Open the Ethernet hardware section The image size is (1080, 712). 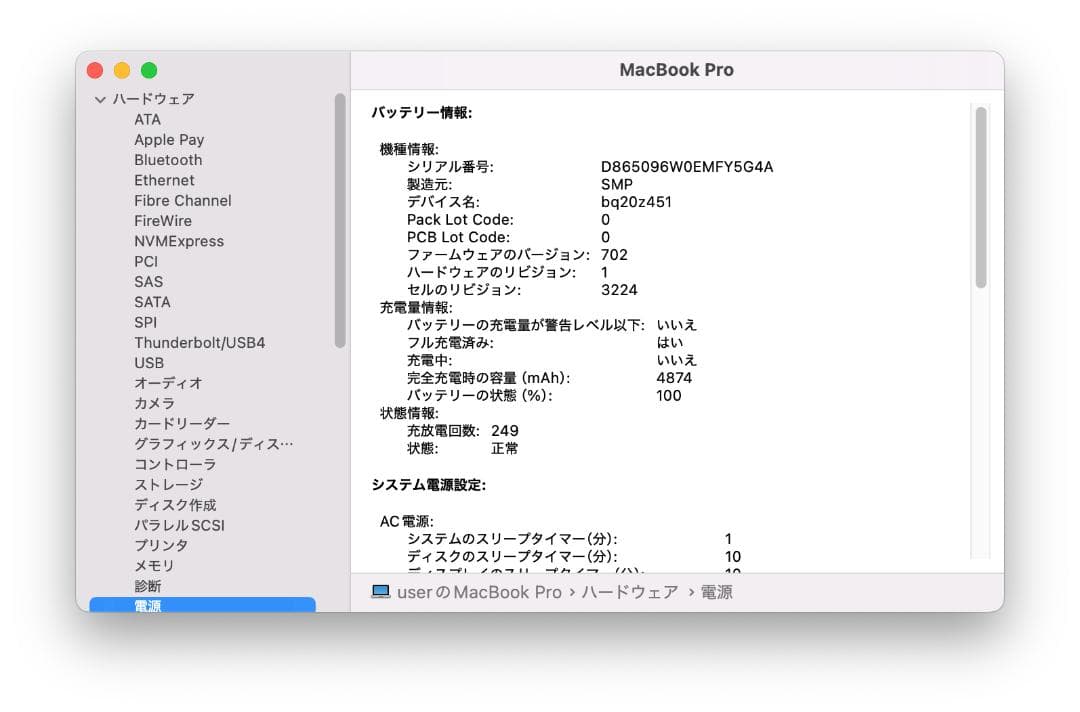coord(165,180)
